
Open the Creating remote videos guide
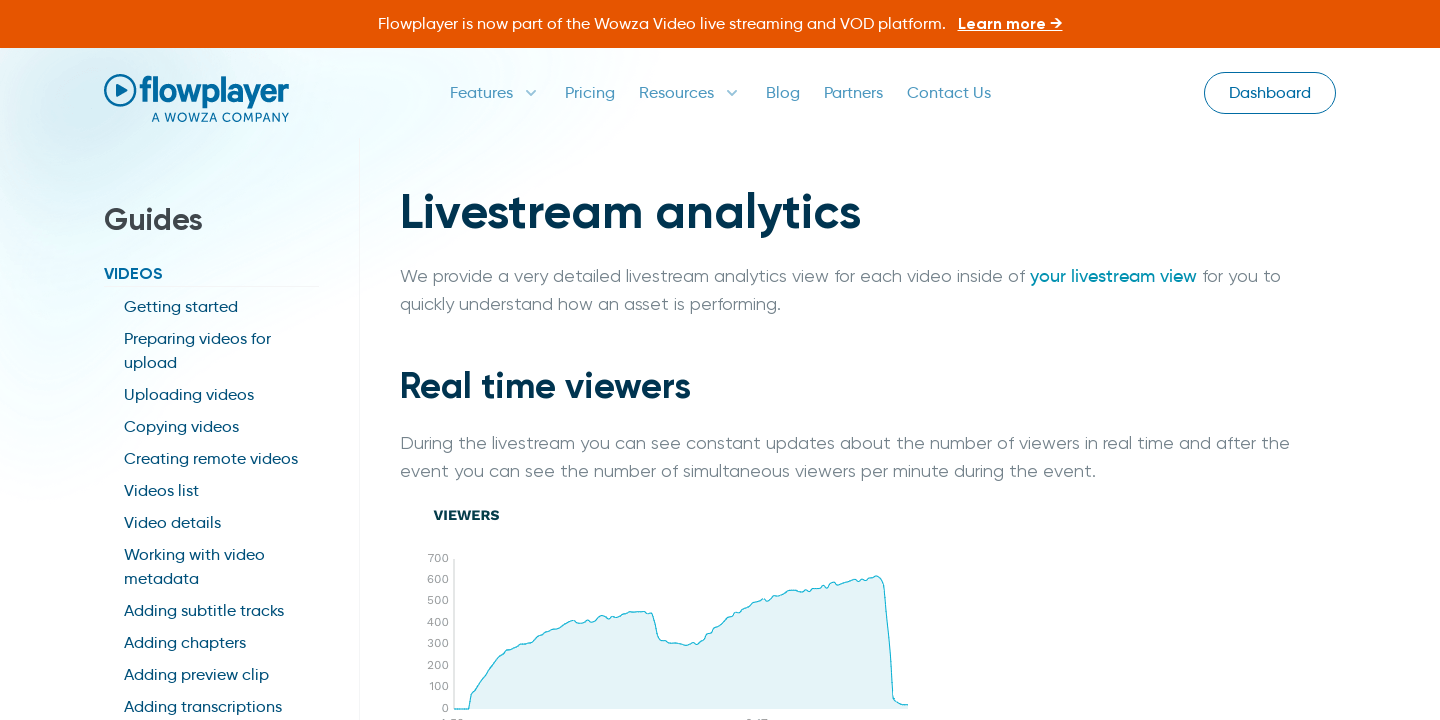(x=211, y=459)
